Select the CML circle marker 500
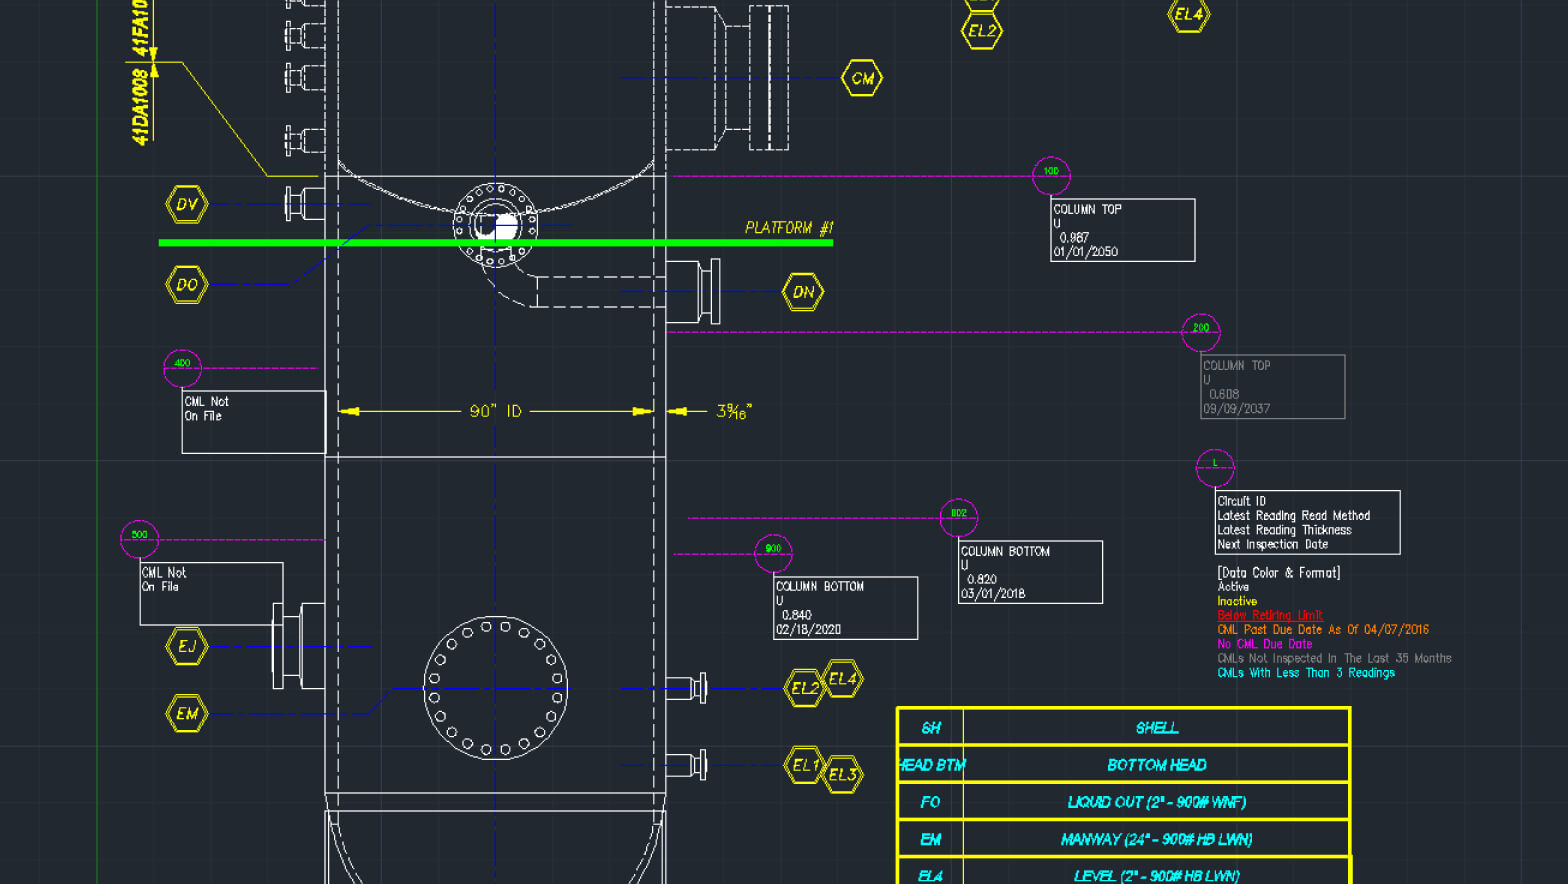The image size is (1568, 884). (x=139, y=536)
